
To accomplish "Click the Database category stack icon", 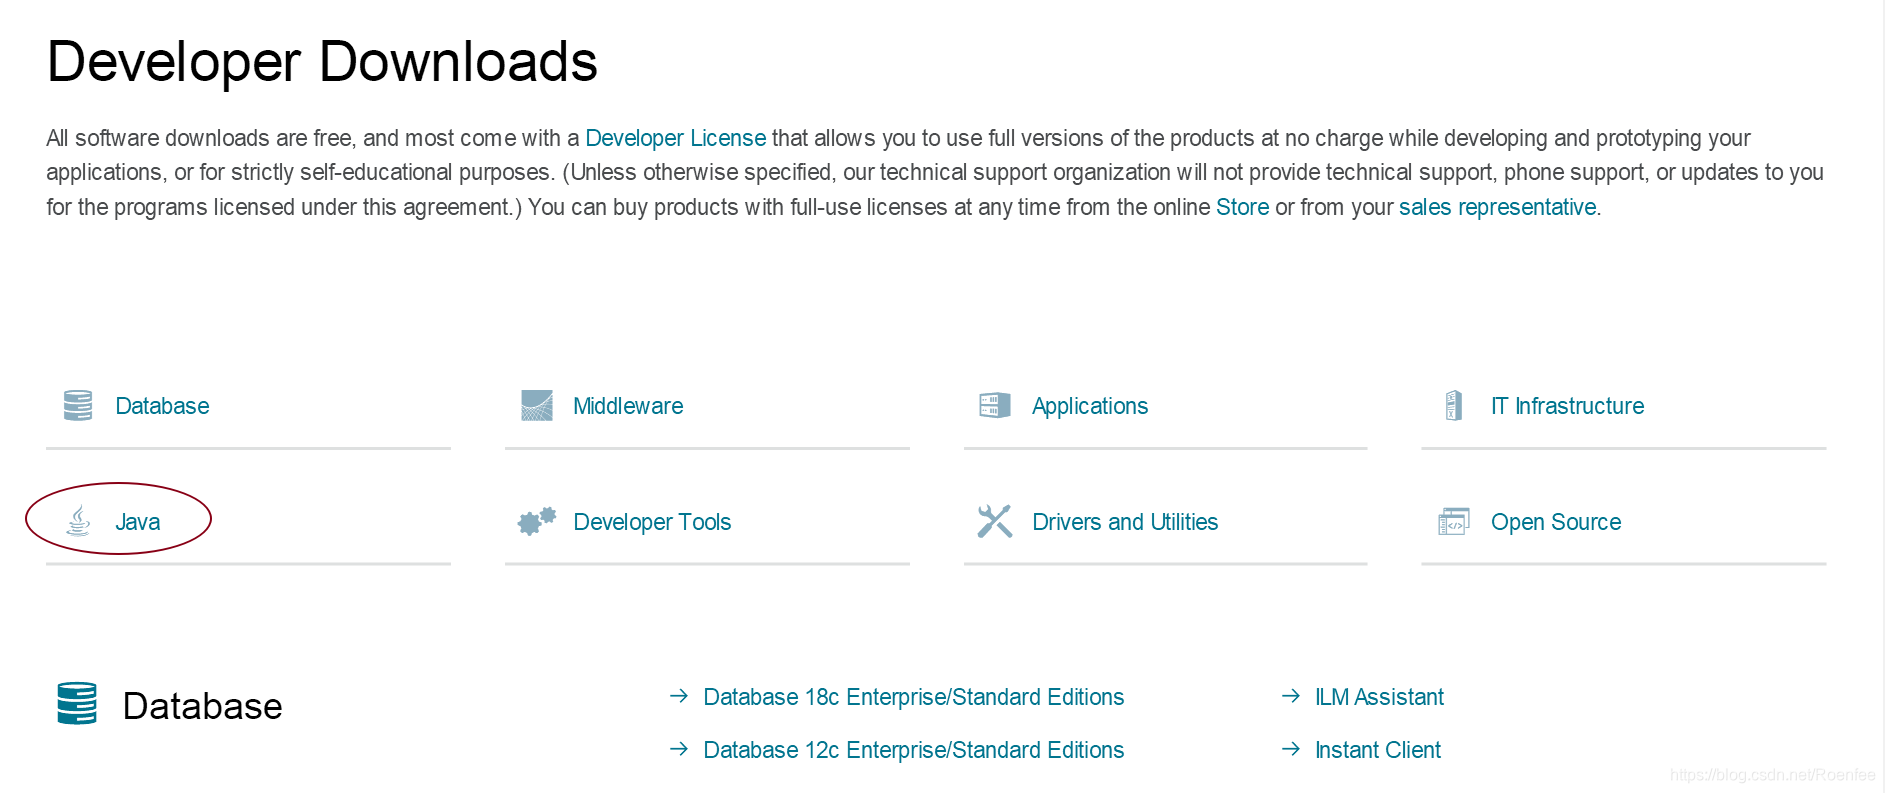I will [x=78, y=405].
